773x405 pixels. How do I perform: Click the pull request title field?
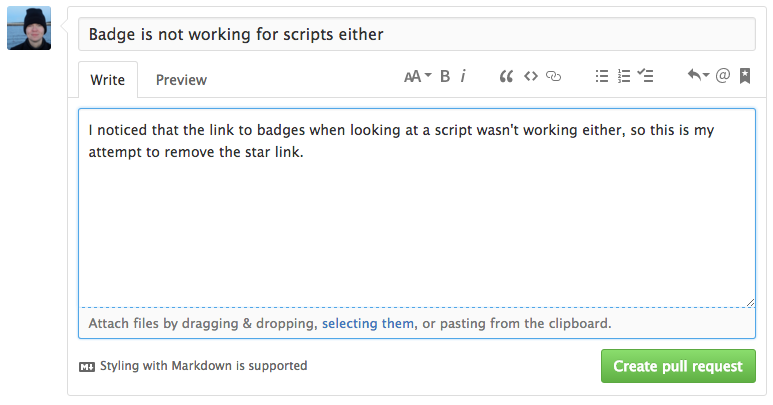417,34
